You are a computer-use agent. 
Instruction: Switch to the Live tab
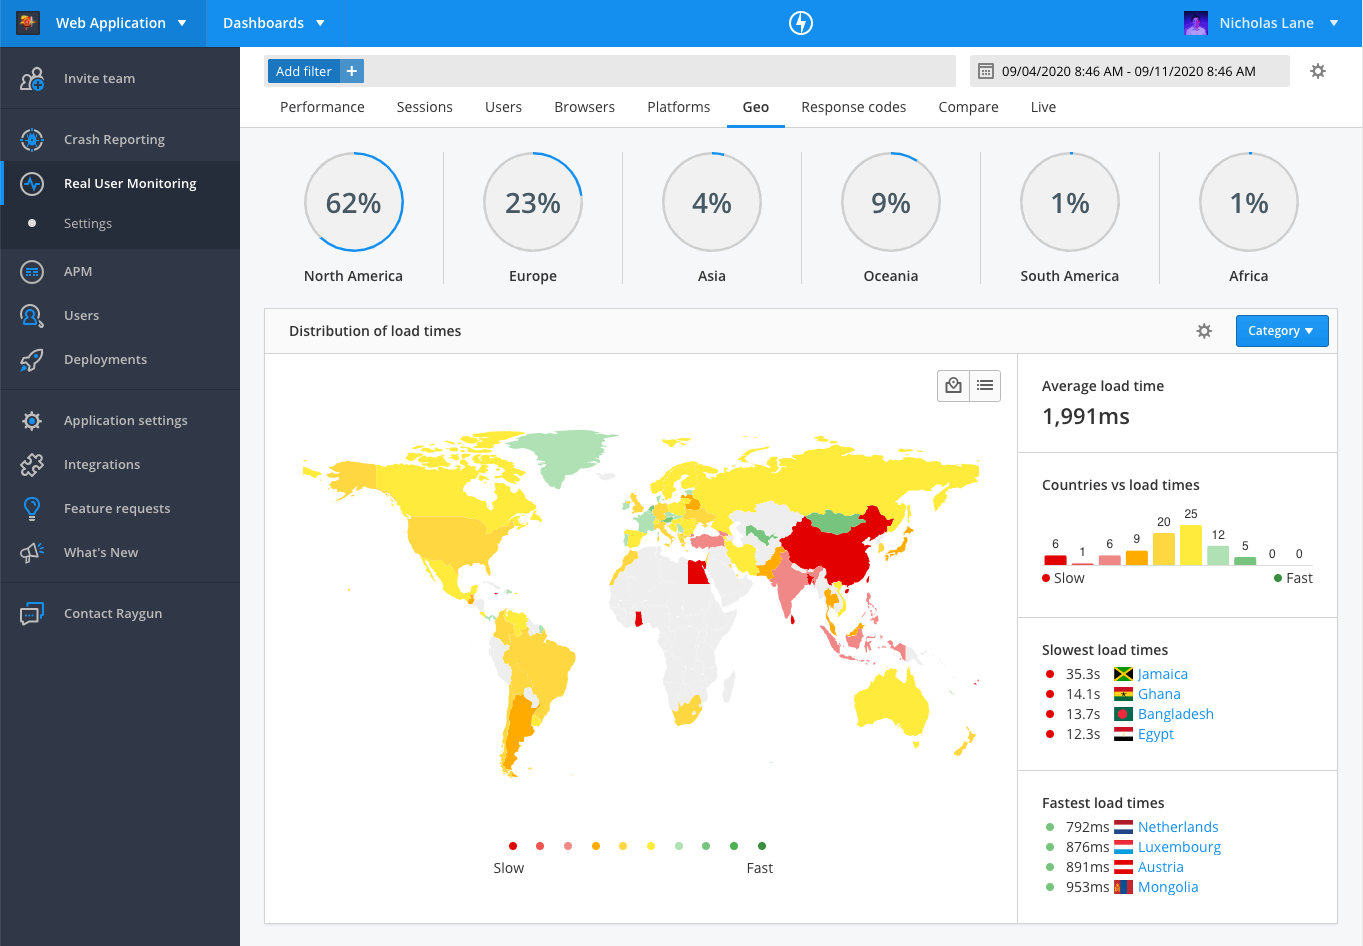pyautogui.click(x=1043, y=107)
